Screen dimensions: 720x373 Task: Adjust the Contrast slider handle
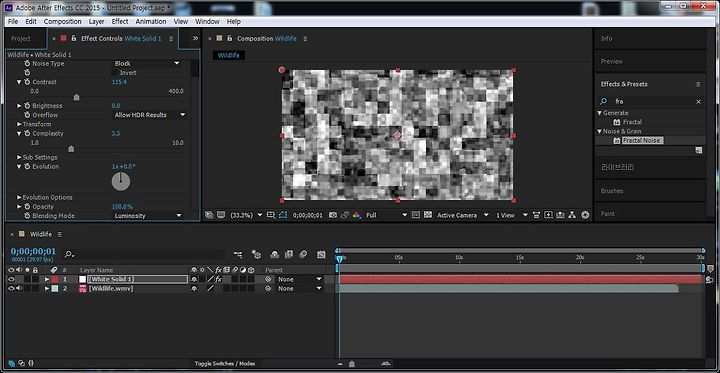pyautogui.click(x=76, y=97)
